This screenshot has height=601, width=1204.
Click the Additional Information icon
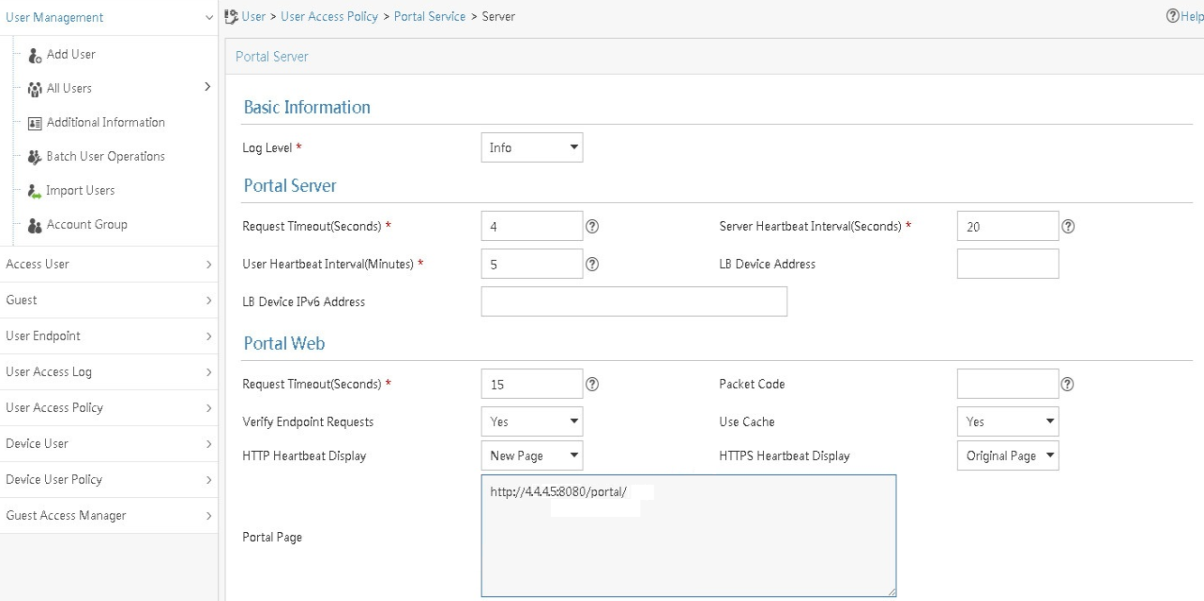click(x=35, y=123)
